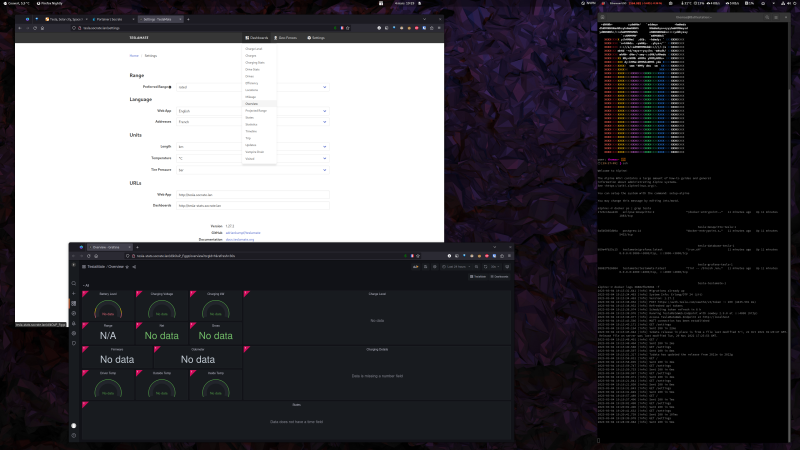Open Grafana time range picker

(451, 267)
